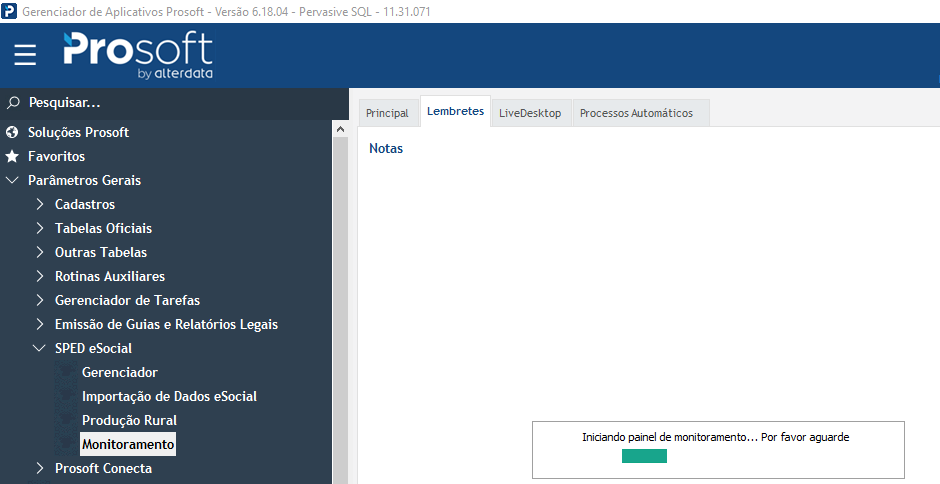Open the Favoritos entry
Screen dimensions: 940x484
click(x=56, y=156)
